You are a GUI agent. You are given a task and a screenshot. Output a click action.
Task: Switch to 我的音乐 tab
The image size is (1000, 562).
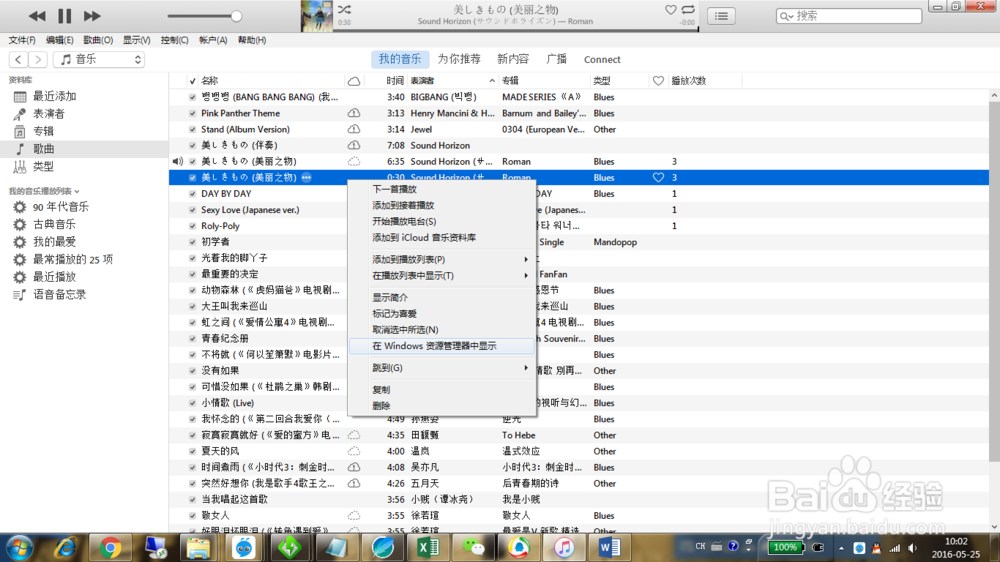coord(400,59)
